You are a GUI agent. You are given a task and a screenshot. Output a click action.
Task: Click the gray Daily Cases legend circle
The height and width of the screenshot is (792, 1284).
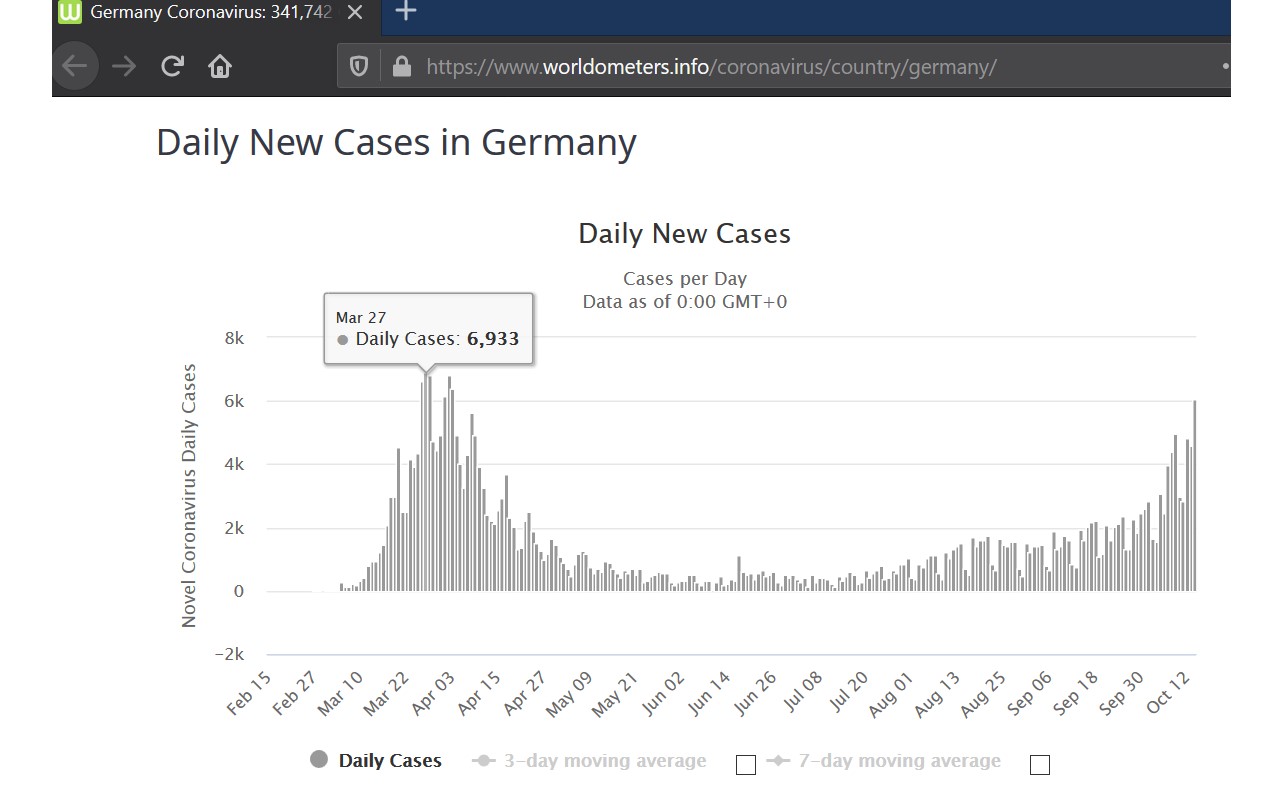pyautogui.click(x=319, y=760)
